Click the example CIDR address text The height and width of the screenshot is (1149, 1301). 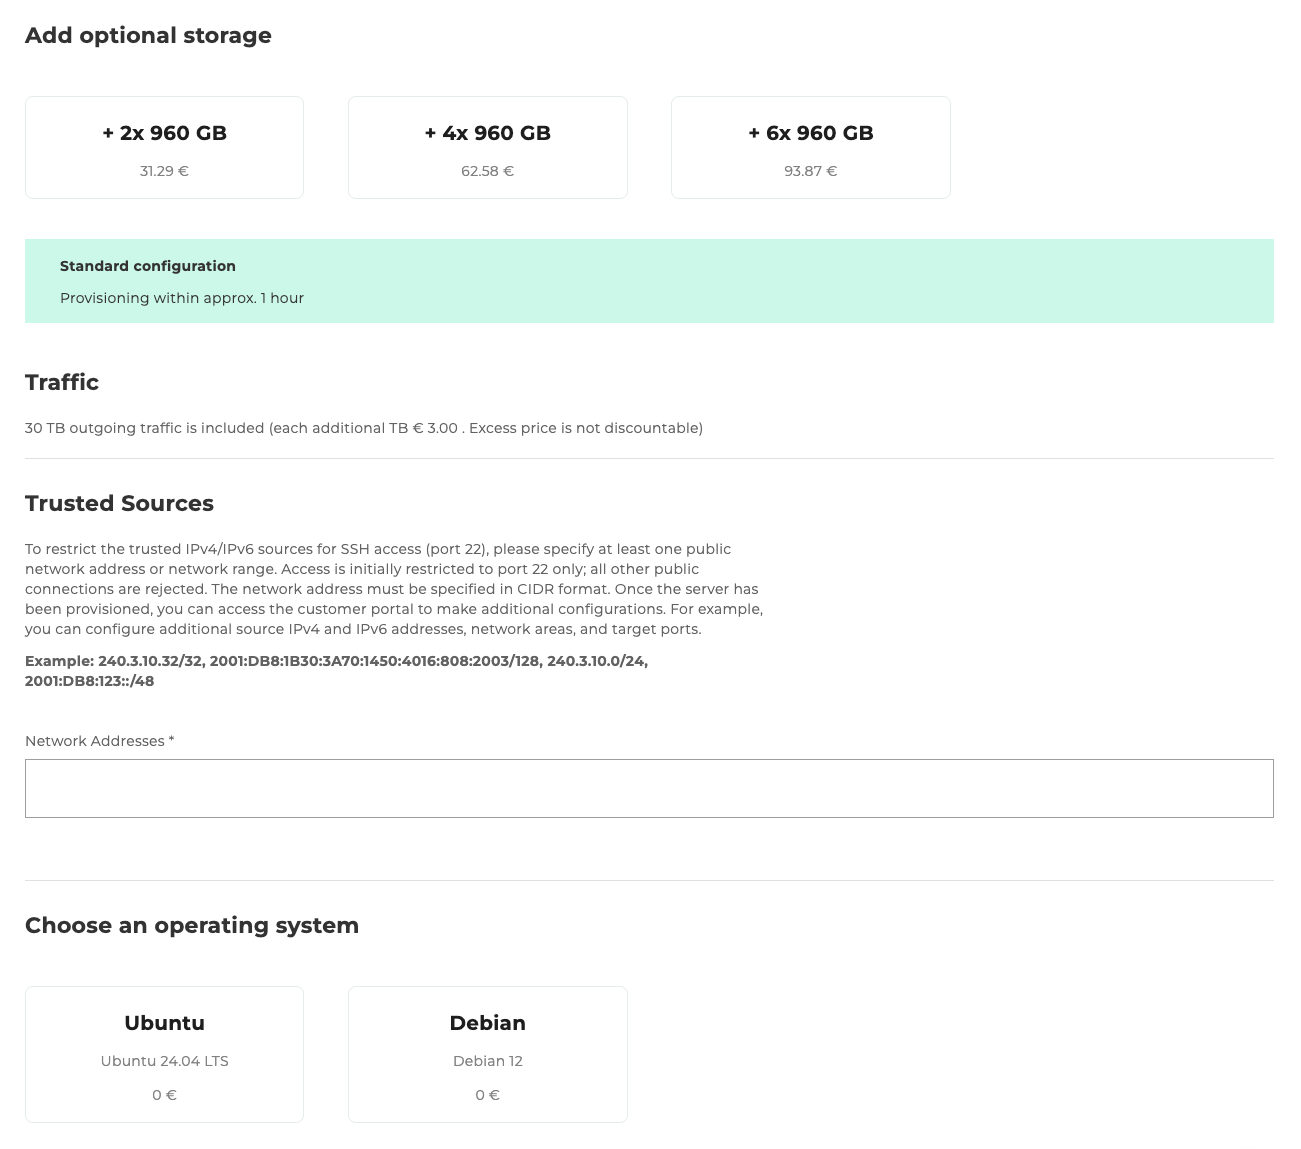click(x=336, y=670)
